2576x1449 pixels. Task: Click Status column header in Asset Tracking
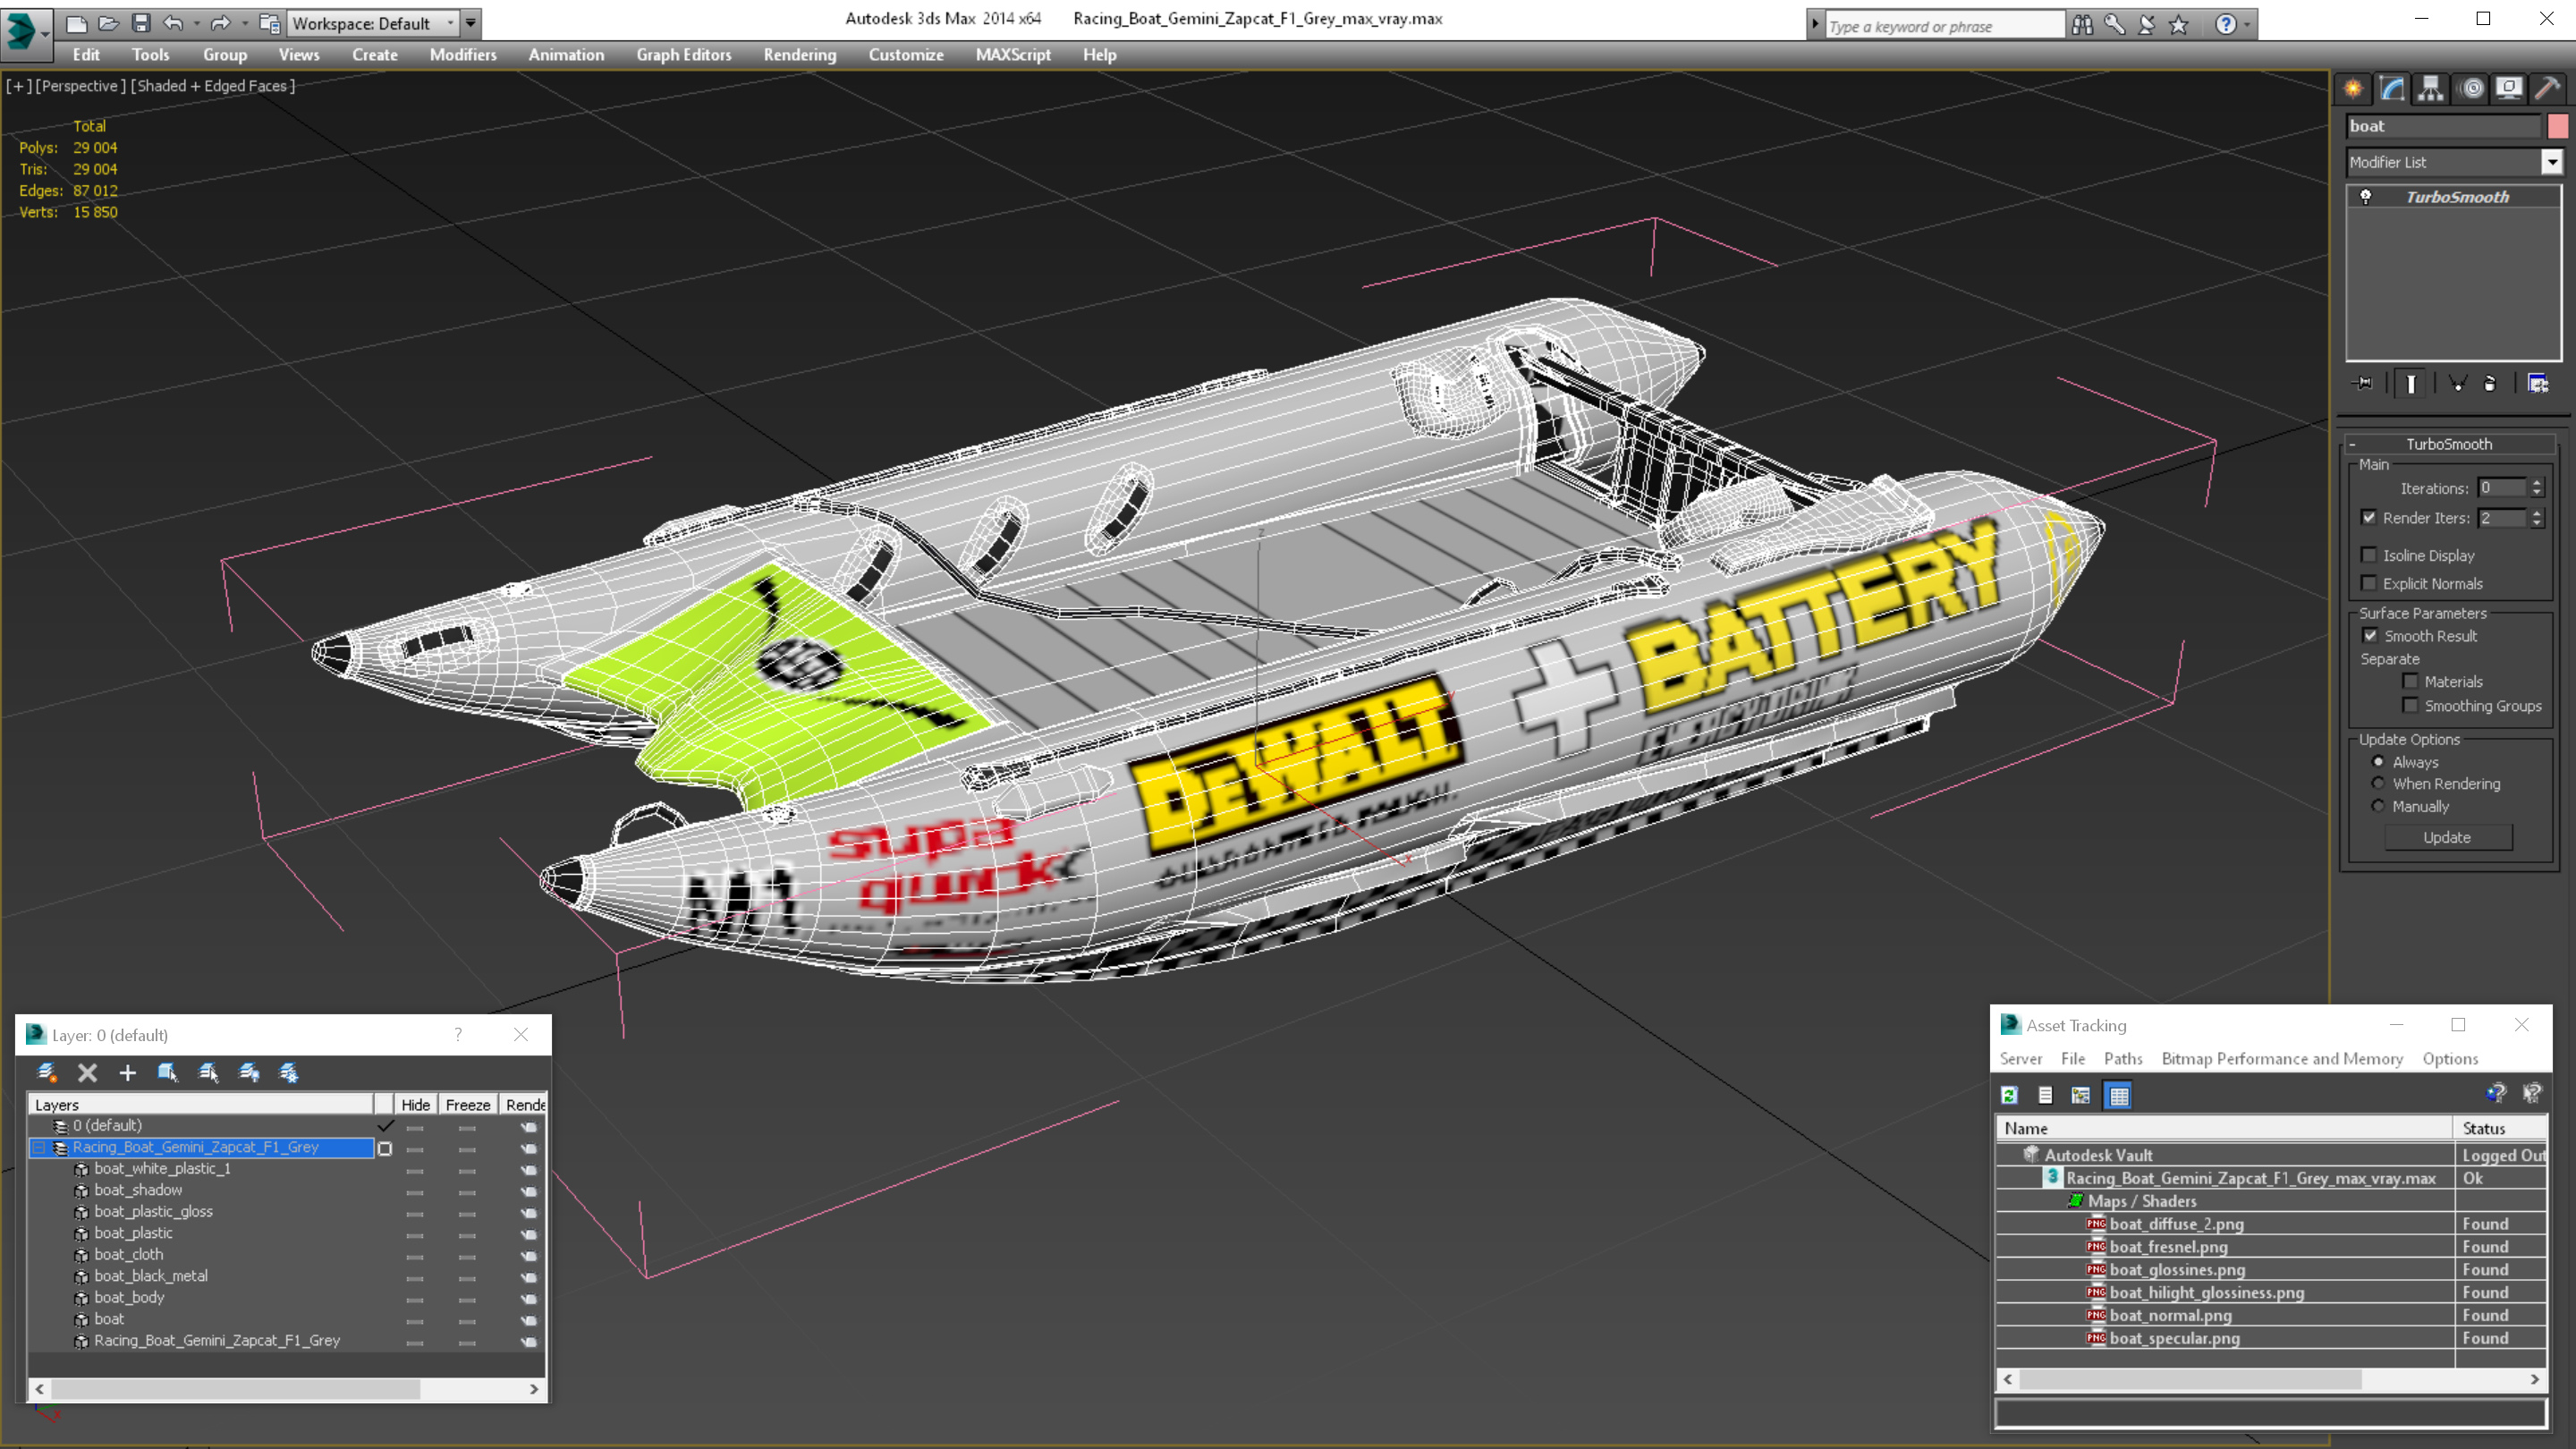(2500, 1128)
